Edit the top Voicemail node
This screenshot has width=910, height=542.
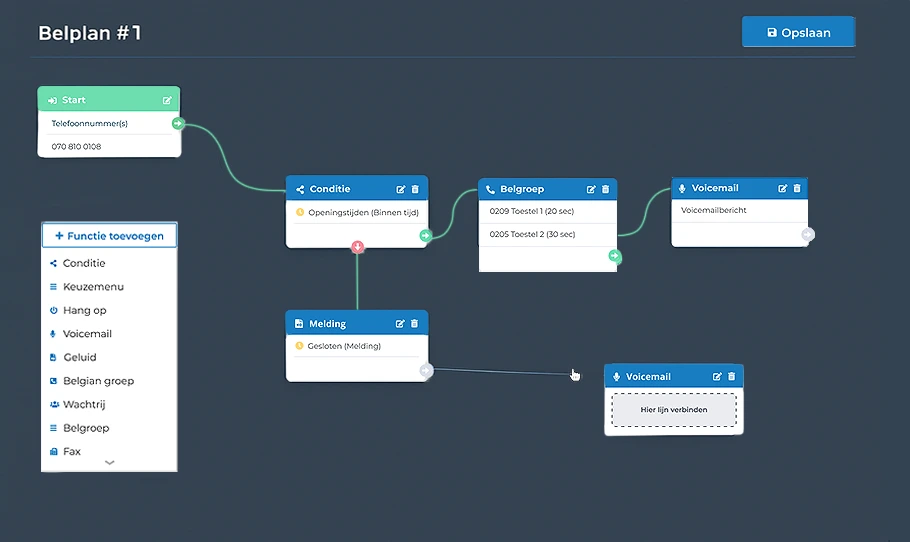pos(783,188)
